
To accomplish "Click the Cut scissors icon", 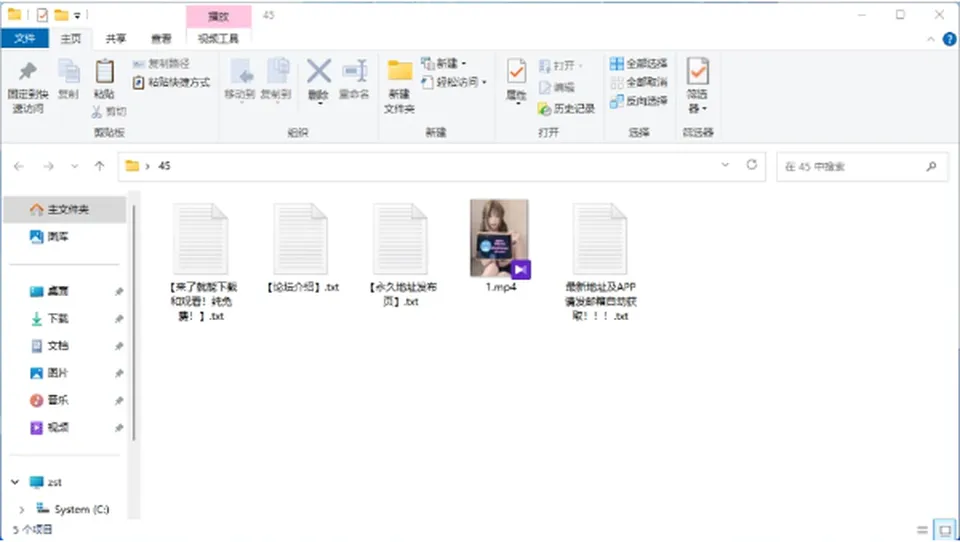I will click(x=97, y=111).
